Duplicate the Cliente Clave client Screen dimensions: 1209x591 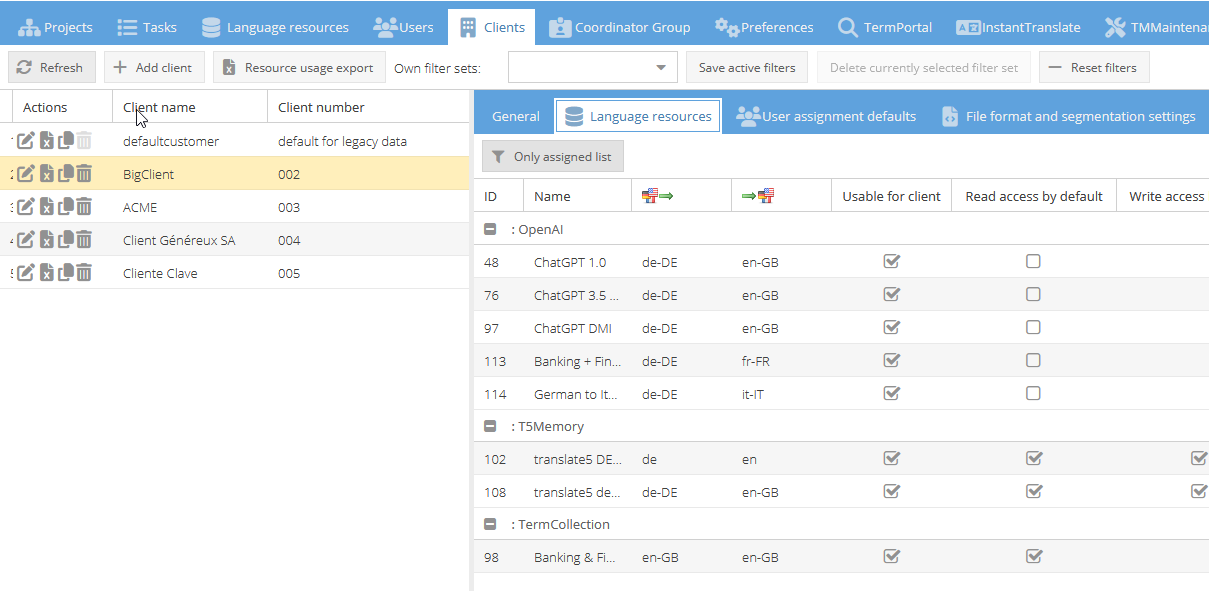[66, 273]
